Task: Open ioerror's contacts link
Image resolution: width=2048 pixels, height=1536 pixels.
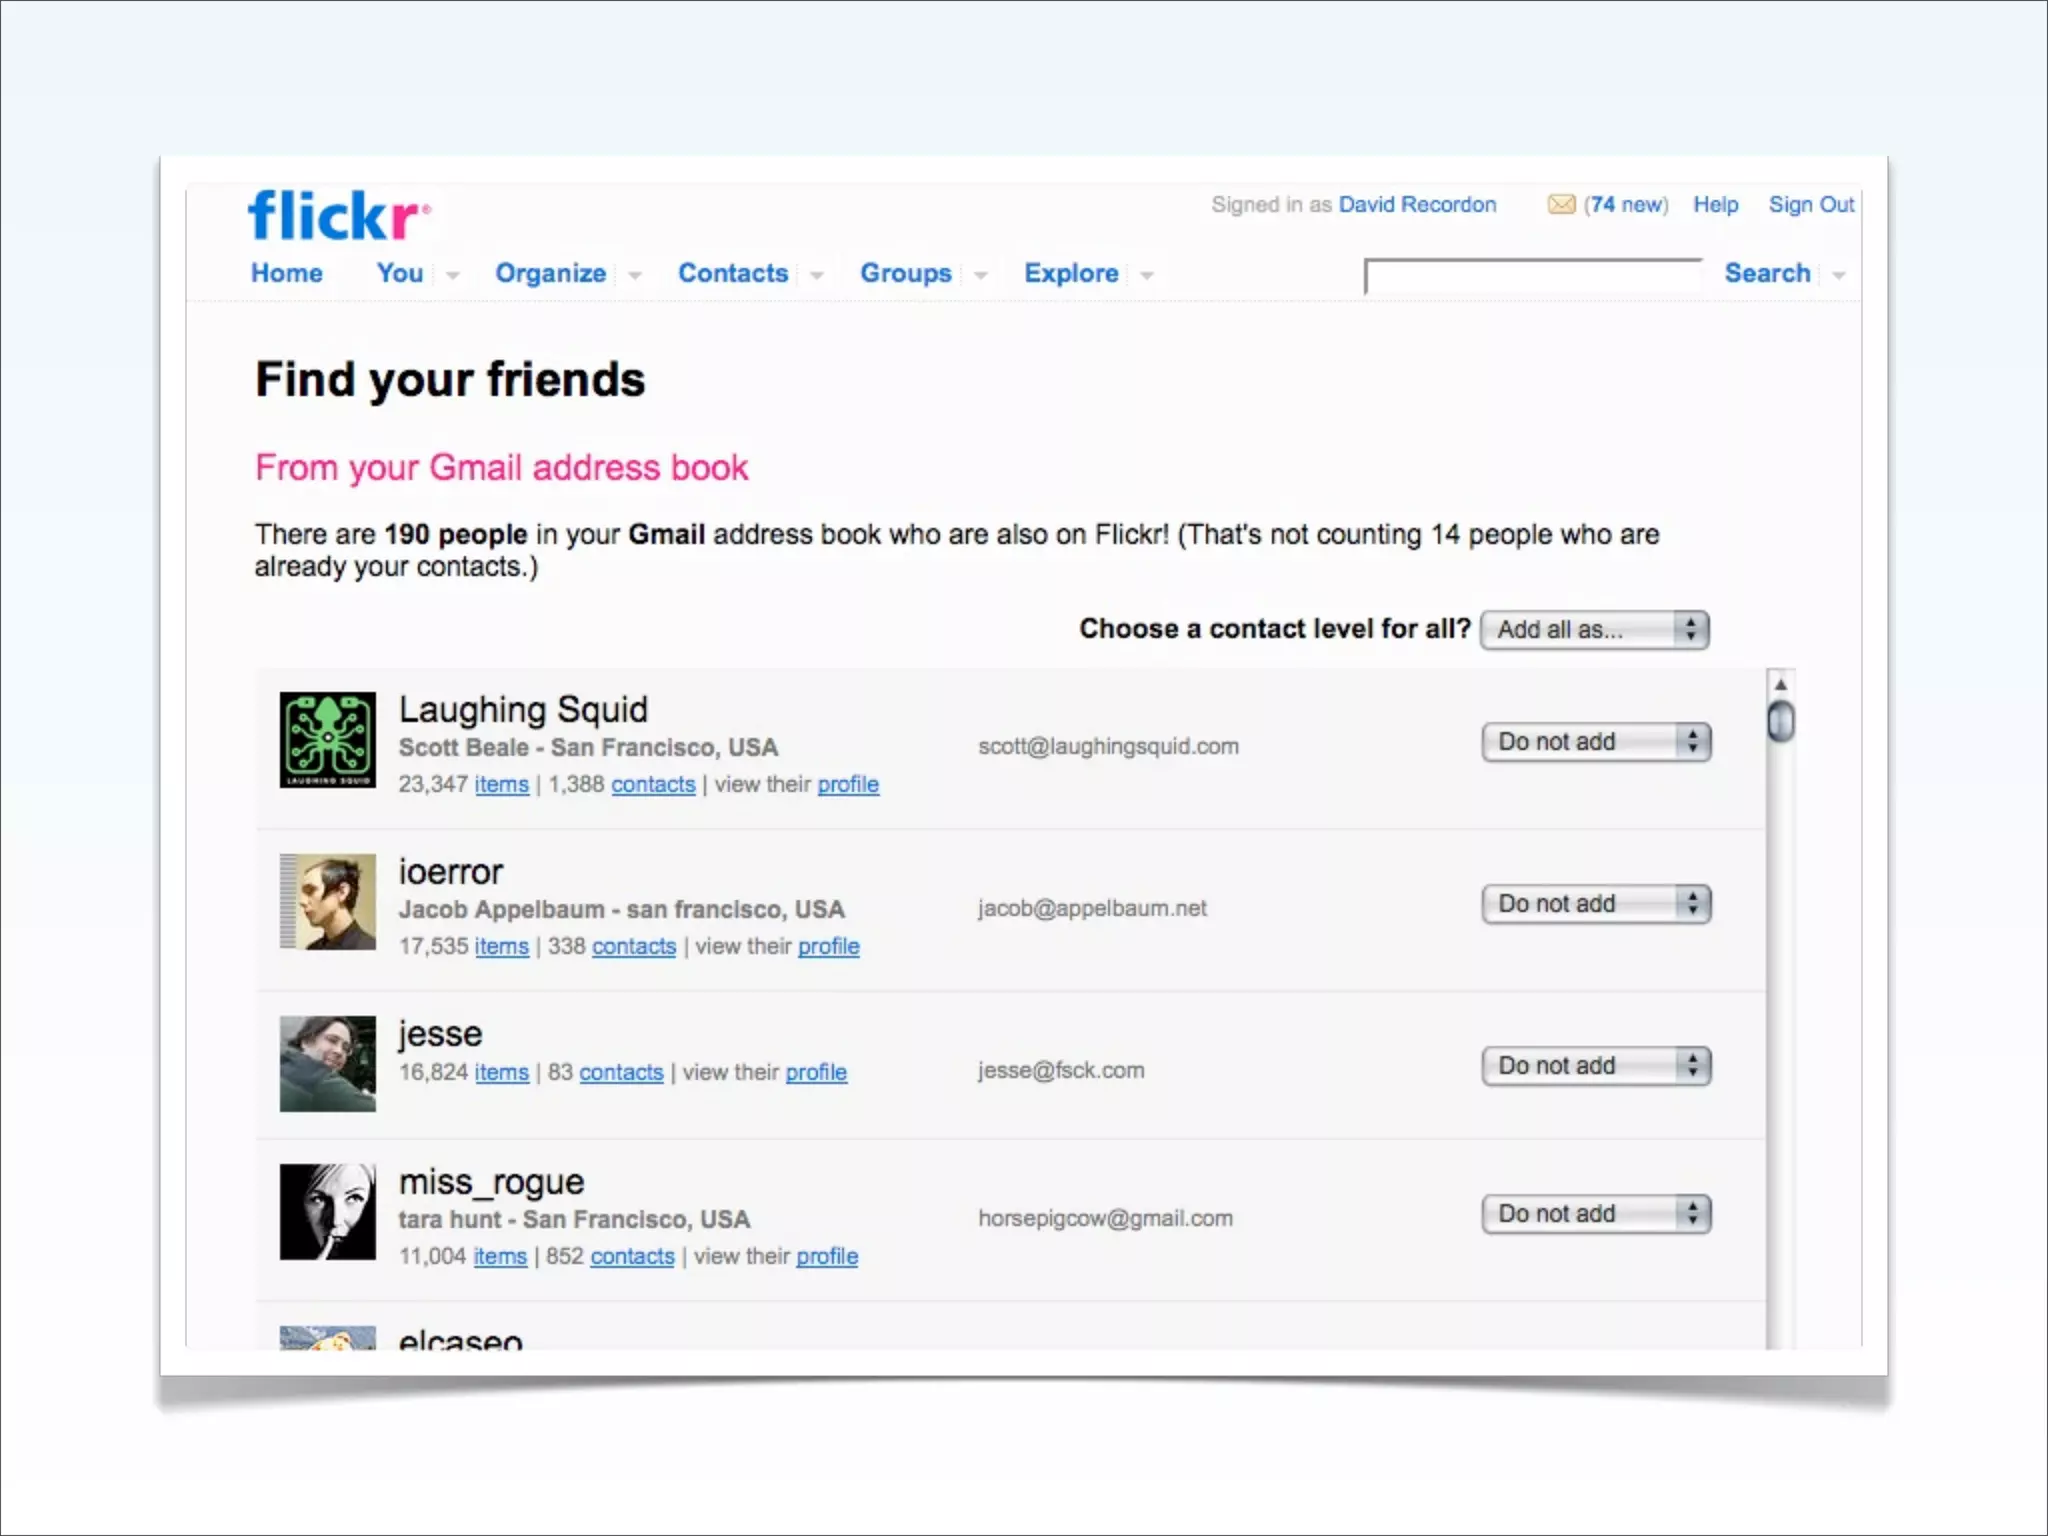Action: tap(634, 947)
